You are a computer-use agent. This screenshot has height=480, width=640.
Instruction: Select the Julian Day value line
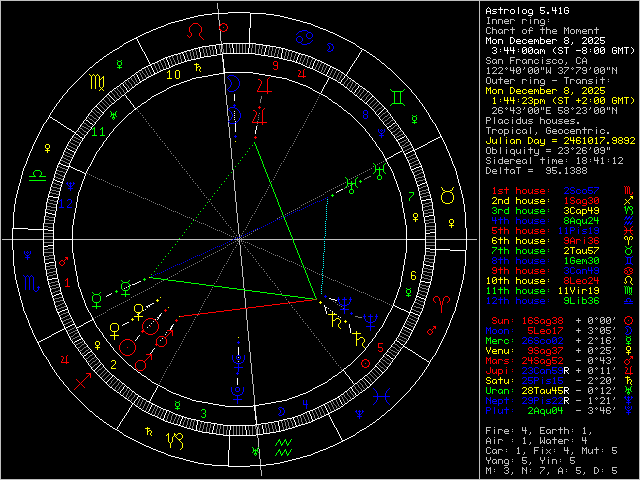pos(559,140)
